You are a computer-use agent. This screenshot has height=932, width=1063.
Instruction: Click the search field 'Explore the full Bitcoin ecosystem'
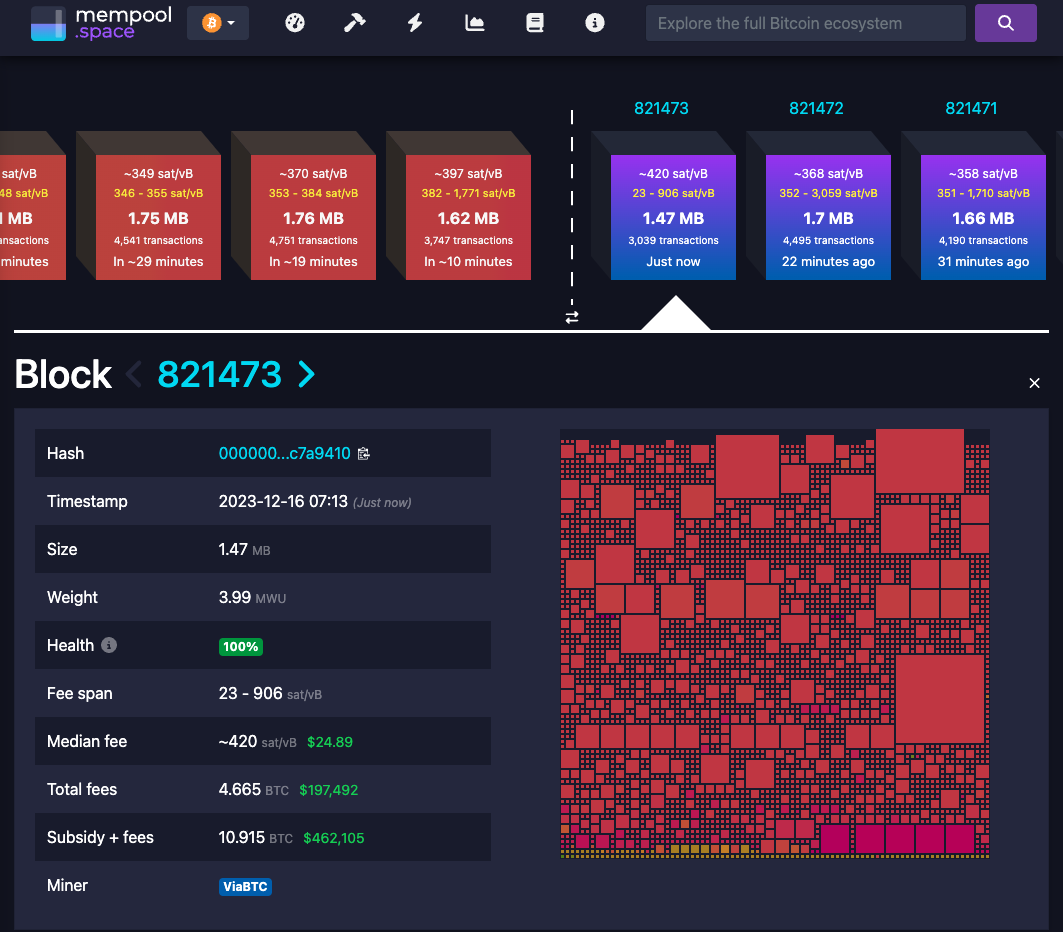coord(805,23)
